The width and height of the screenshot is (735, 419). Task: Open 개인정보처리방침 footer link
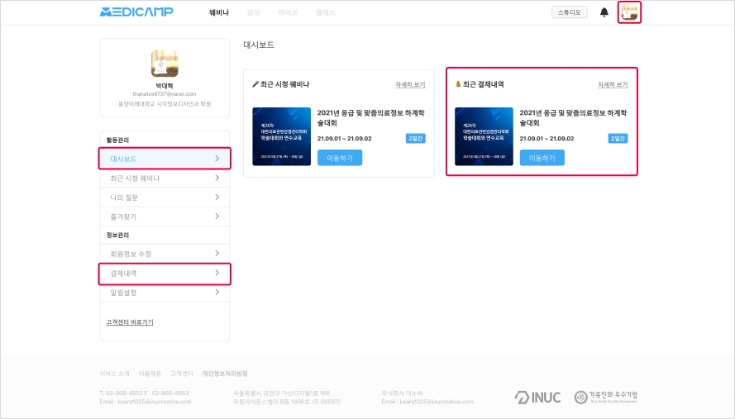tap(225, 374)
